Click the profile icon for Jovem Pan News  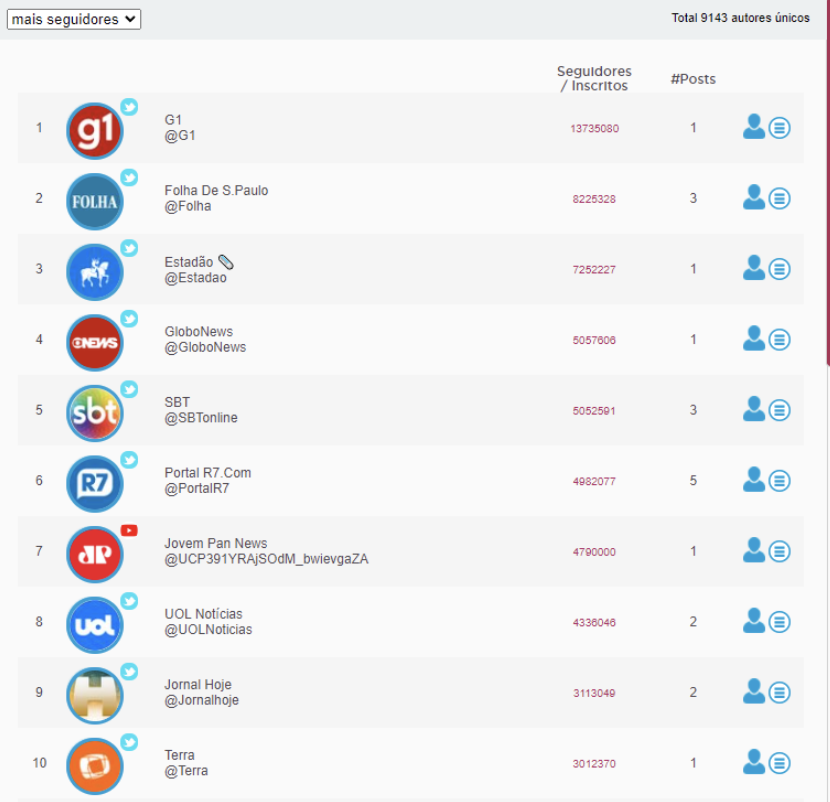pos(754,551)
